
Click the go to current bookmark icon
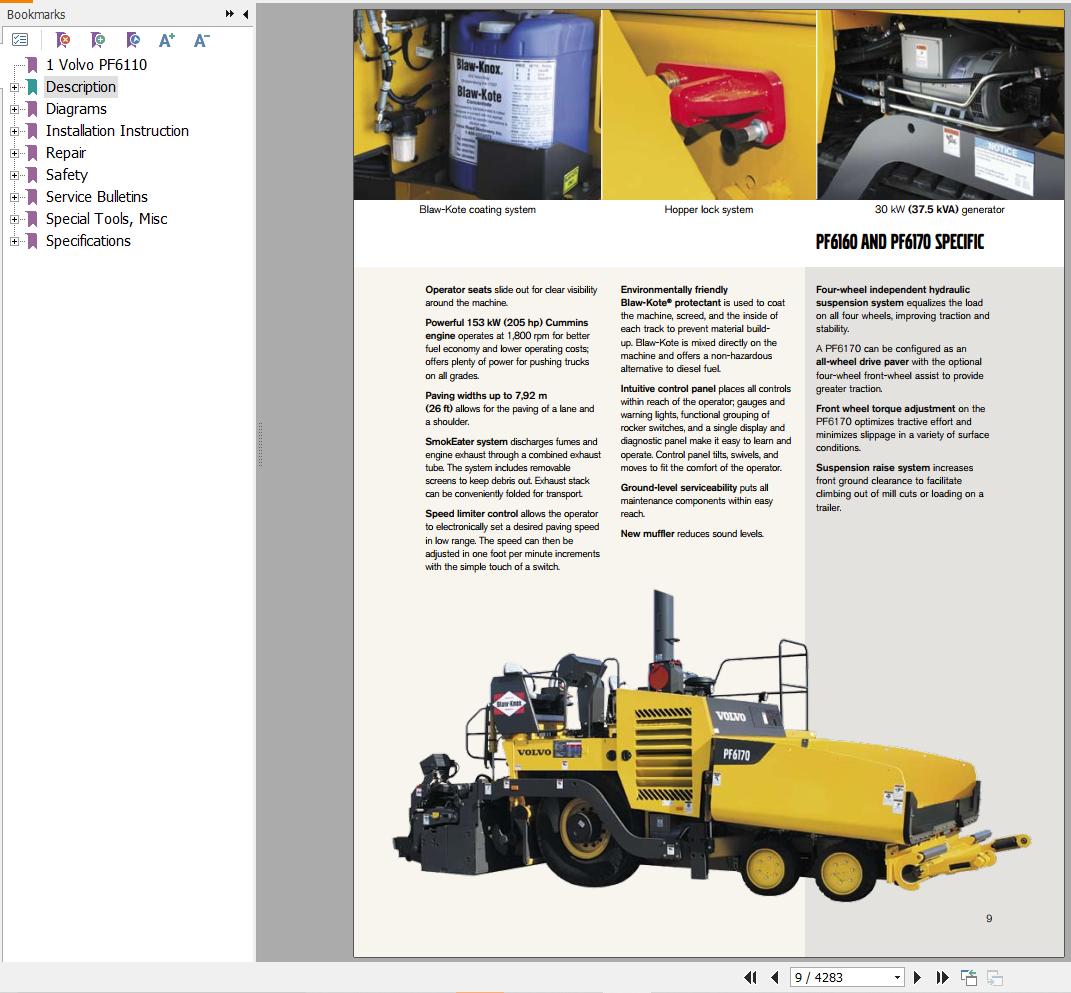coord(133,40)
